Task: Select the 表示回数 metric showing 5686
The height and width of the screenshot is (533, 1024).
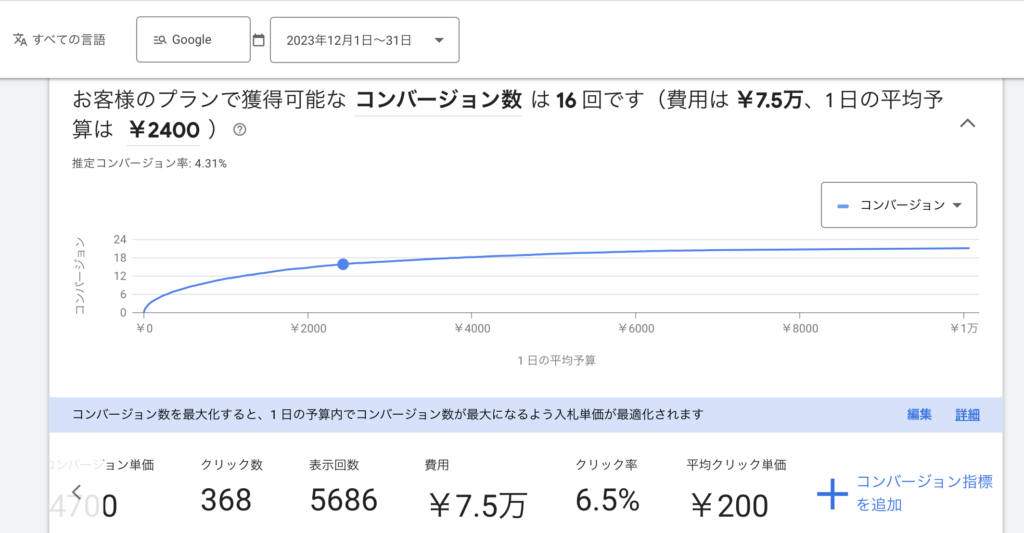Action: pos(343,488)
